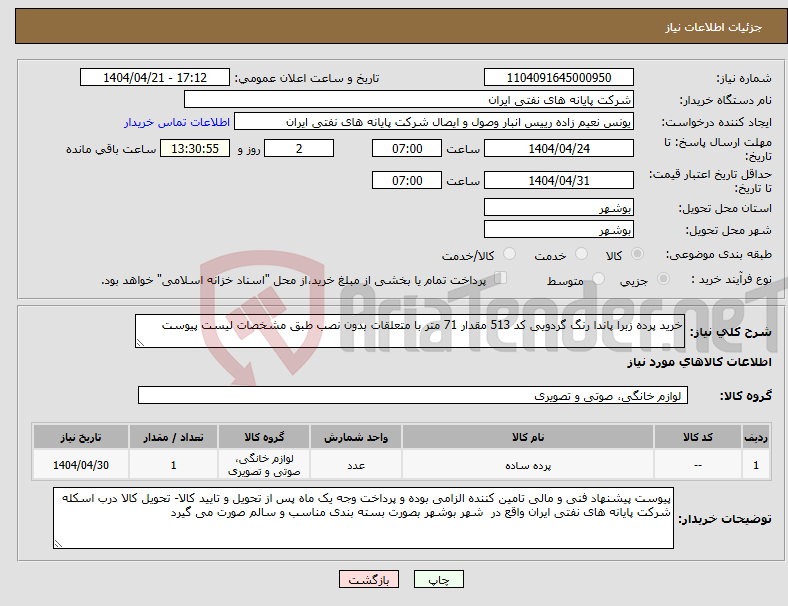Click the delivery province field بوشهر
The width and height of the screenshot is (788, 606).
coord(558,207)
